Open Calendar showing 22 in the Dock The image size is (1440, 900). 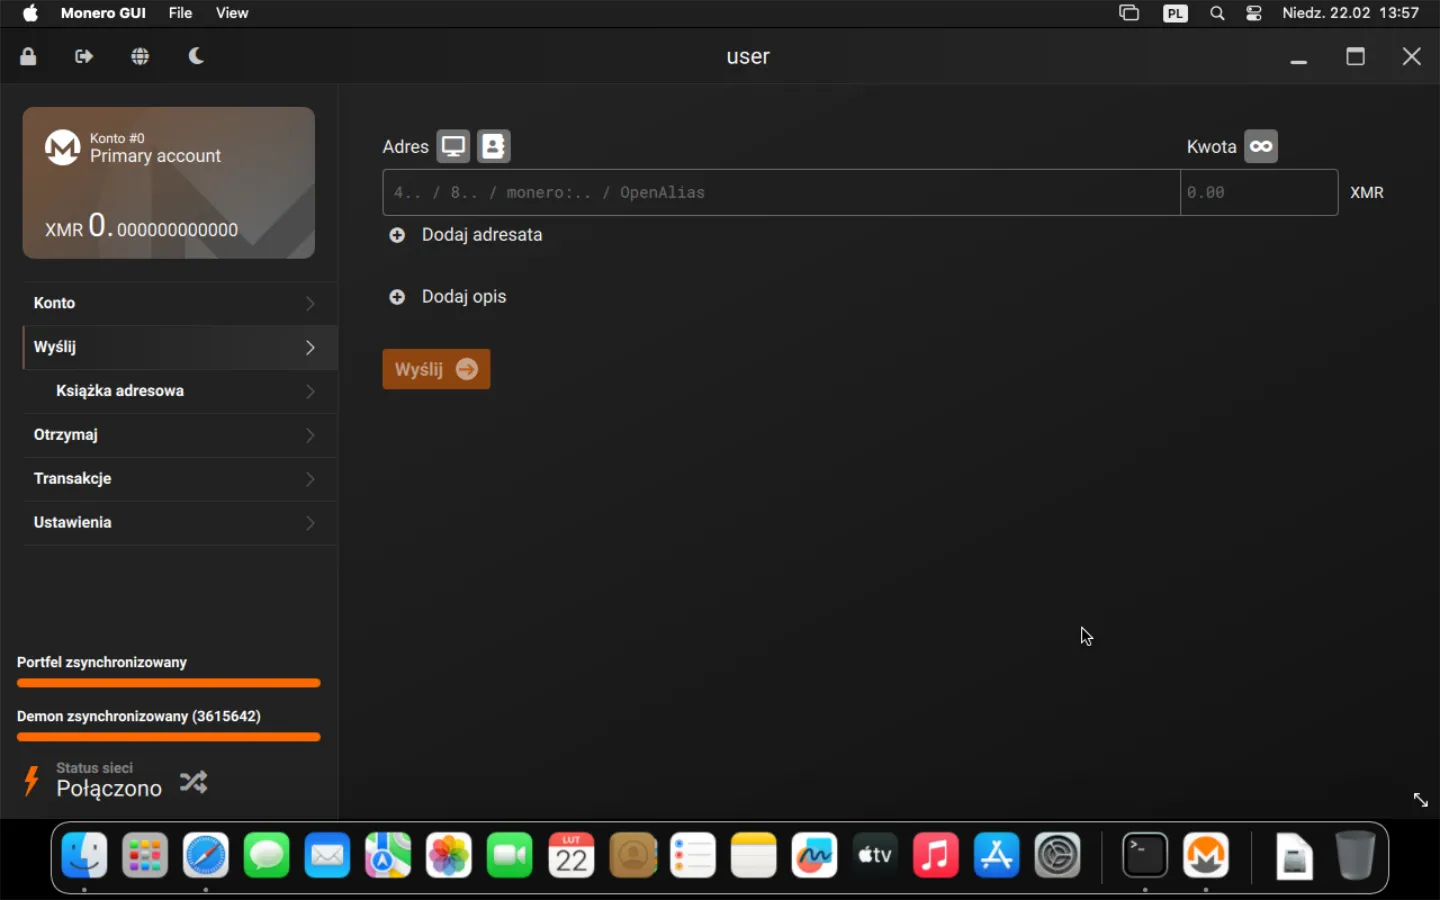click(571, 856)
